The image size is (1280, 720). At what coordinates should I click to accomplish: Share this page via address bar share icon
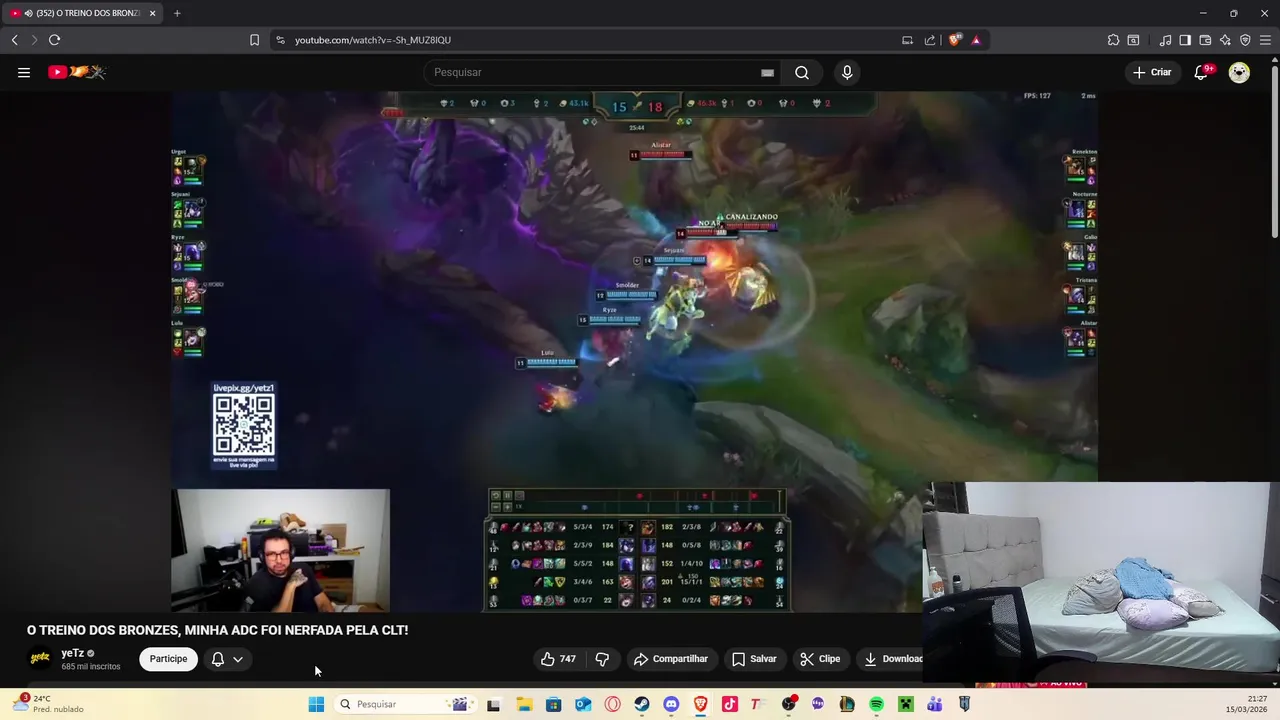[x=930, y=40]
